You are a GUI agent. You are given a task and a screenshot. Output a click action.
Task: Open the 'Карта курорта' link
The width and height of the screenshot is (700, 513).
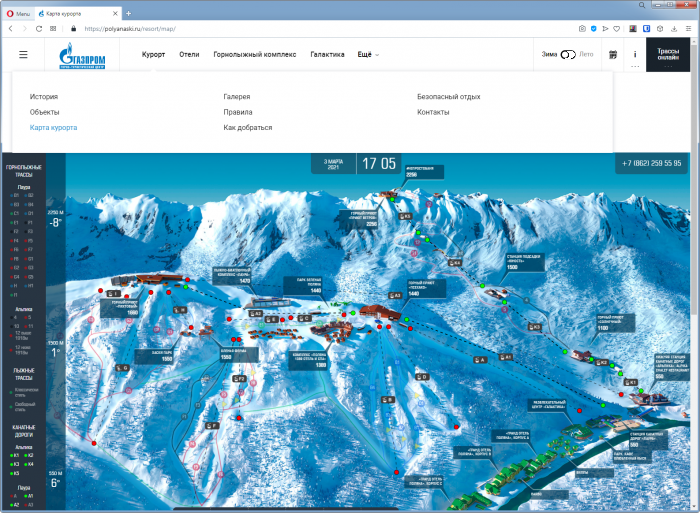[53, 127]
